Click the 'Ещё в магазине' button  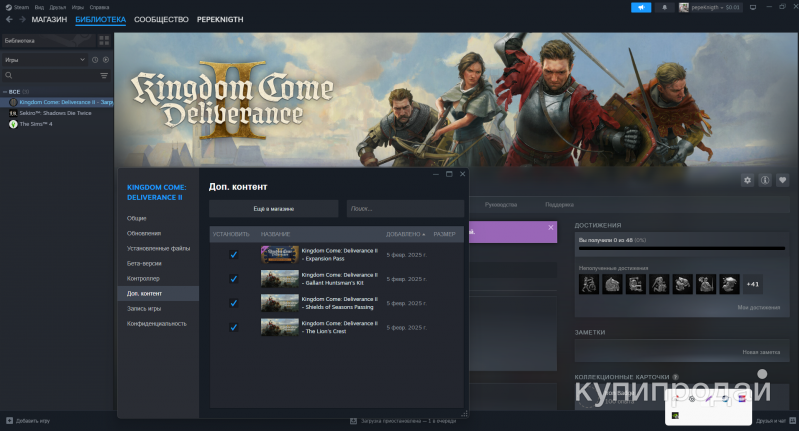pos(273,208)
